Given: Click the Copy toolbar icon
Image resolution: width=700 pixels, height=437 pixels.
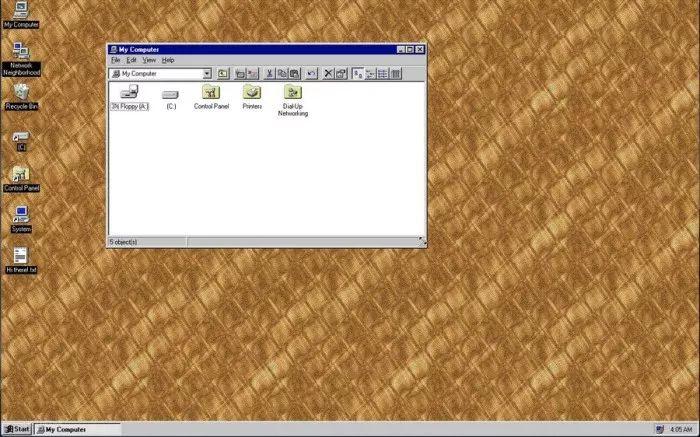Looking at the screenshot, I should pos(282,74).
